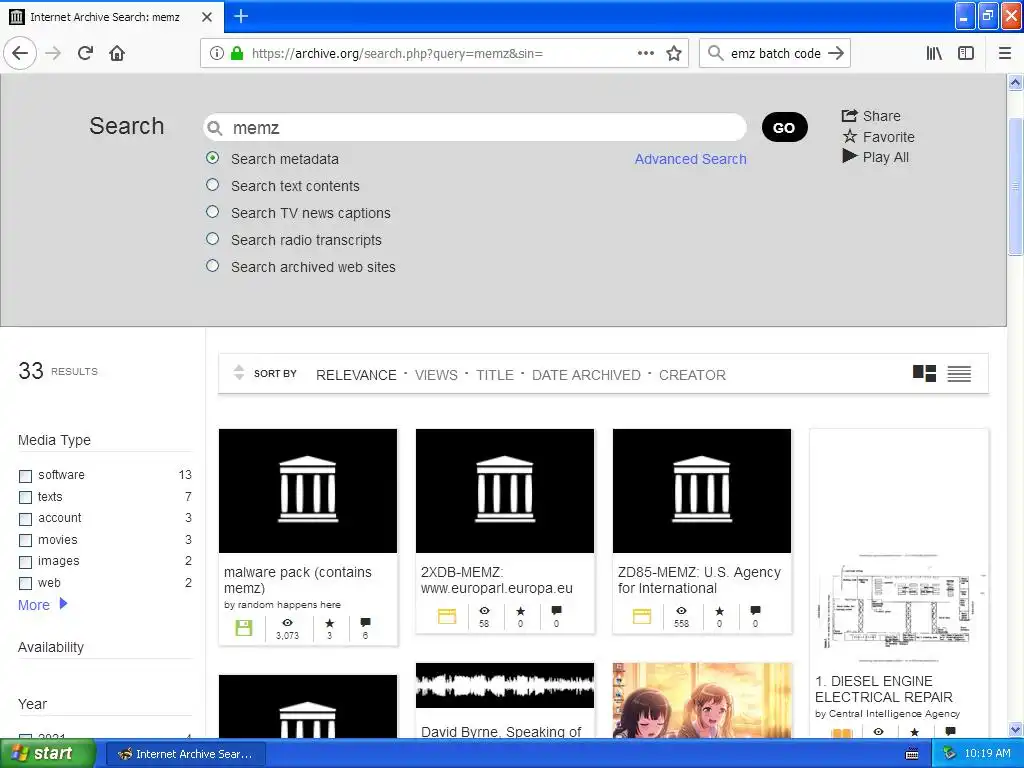
Task: Sort results by CREATOR
Action: (x=692, y=375)
